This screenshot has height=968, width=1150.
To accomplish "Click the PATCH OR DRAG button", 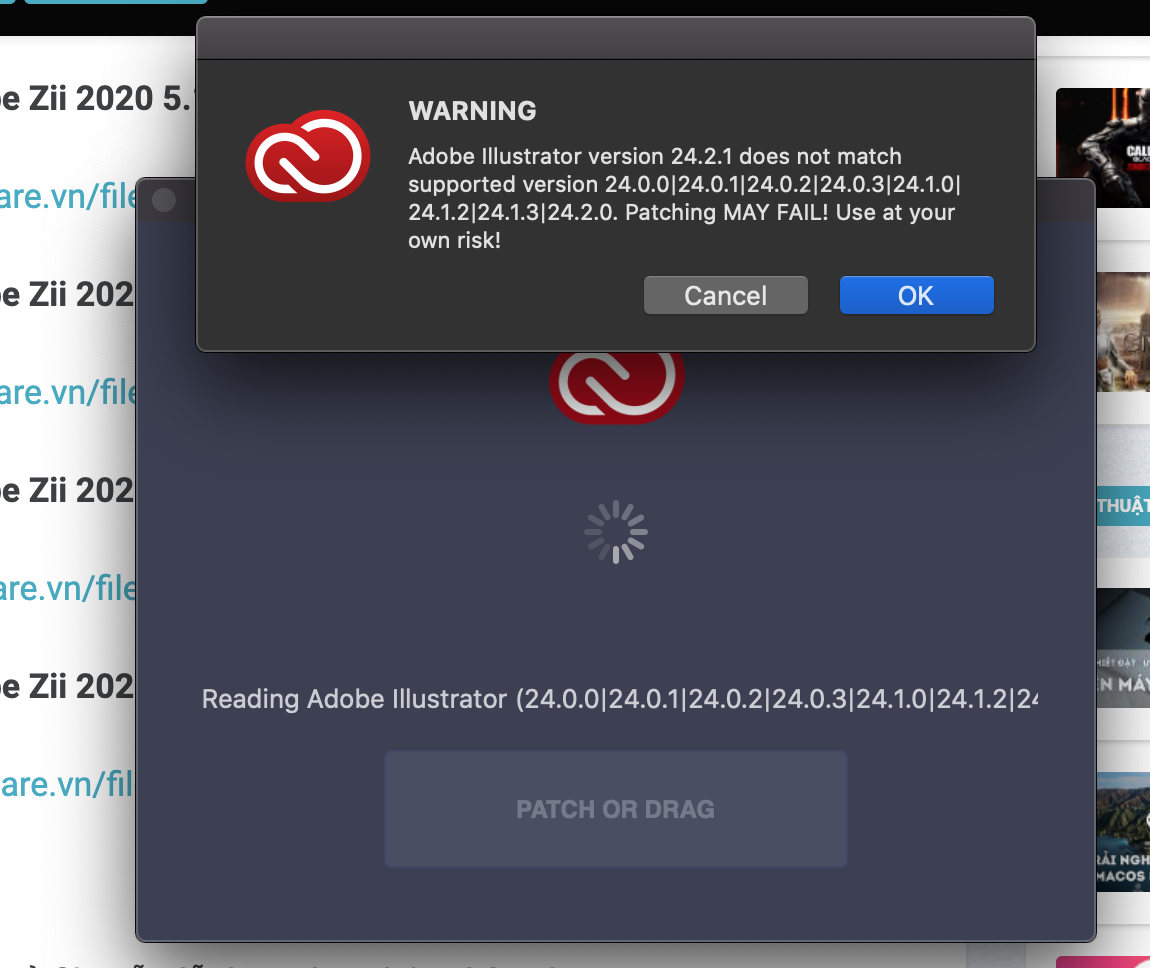I will pos(615,809).
